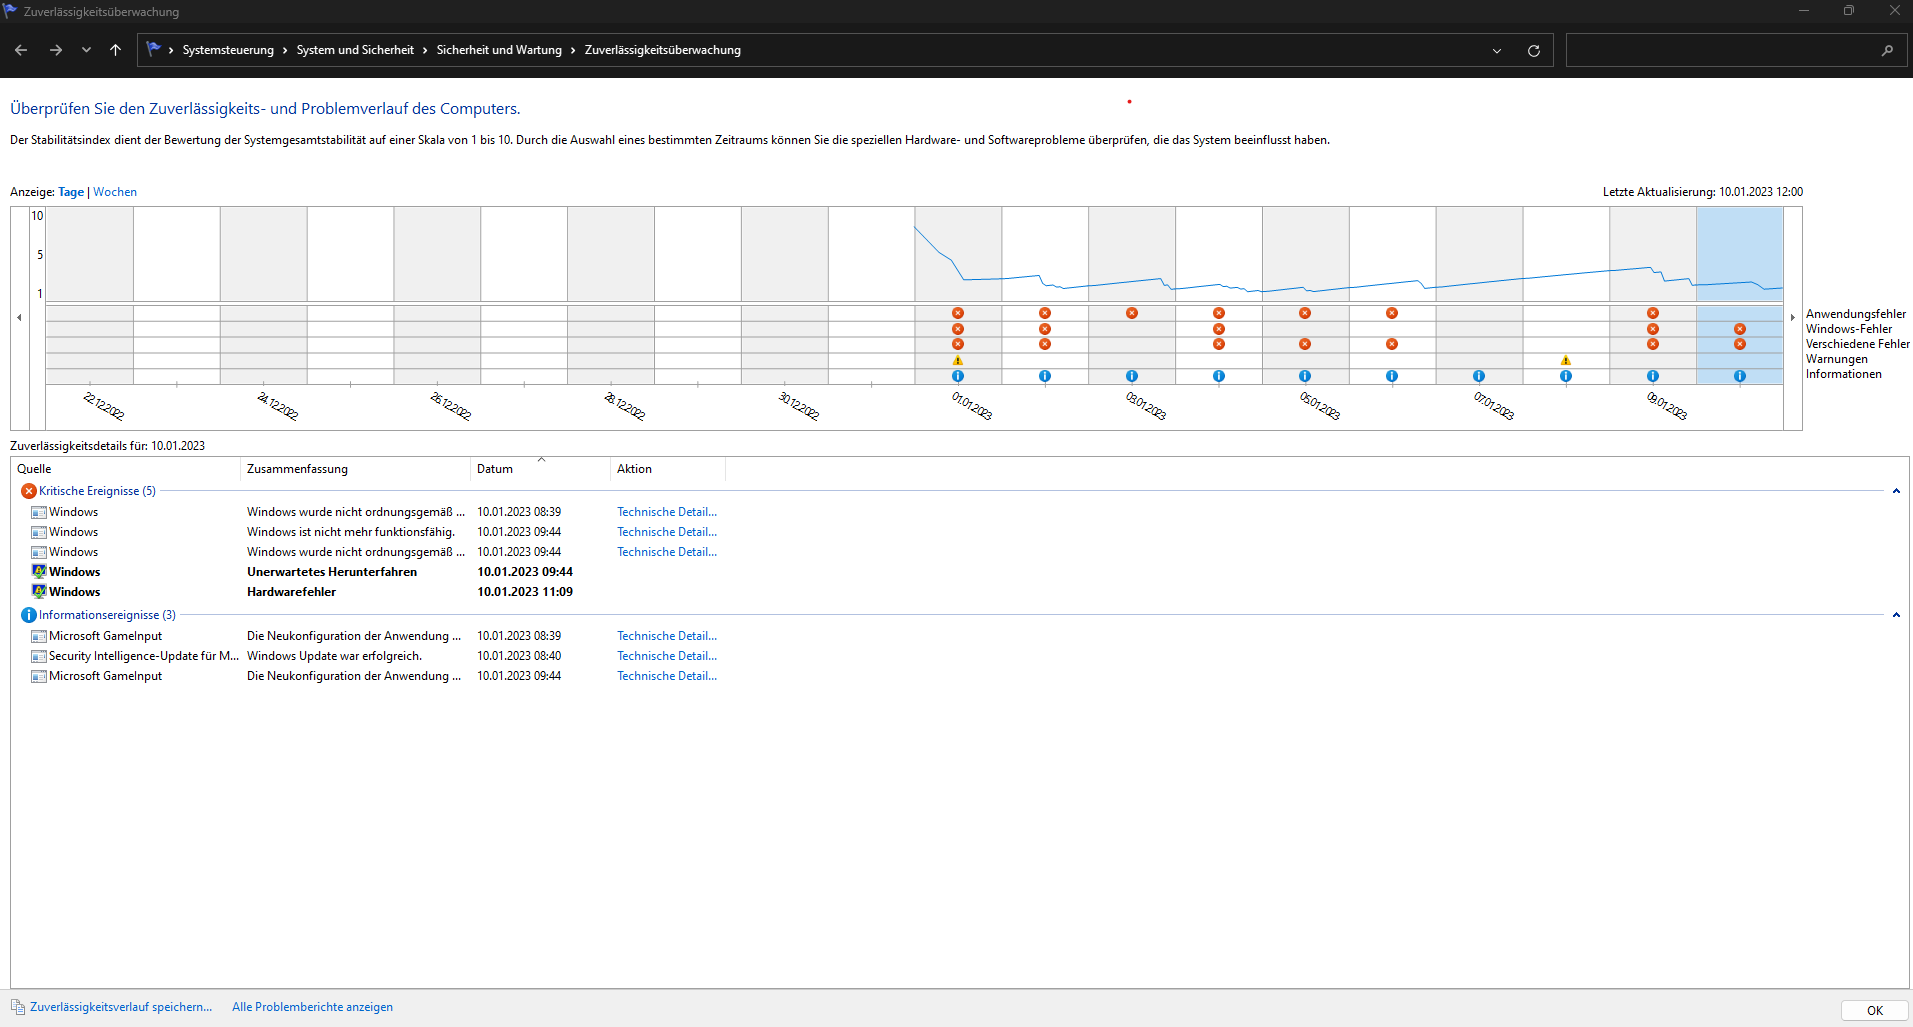Click Windows failure icon on 09.01.2023
The image size is (1913, 1027).
1653,329
